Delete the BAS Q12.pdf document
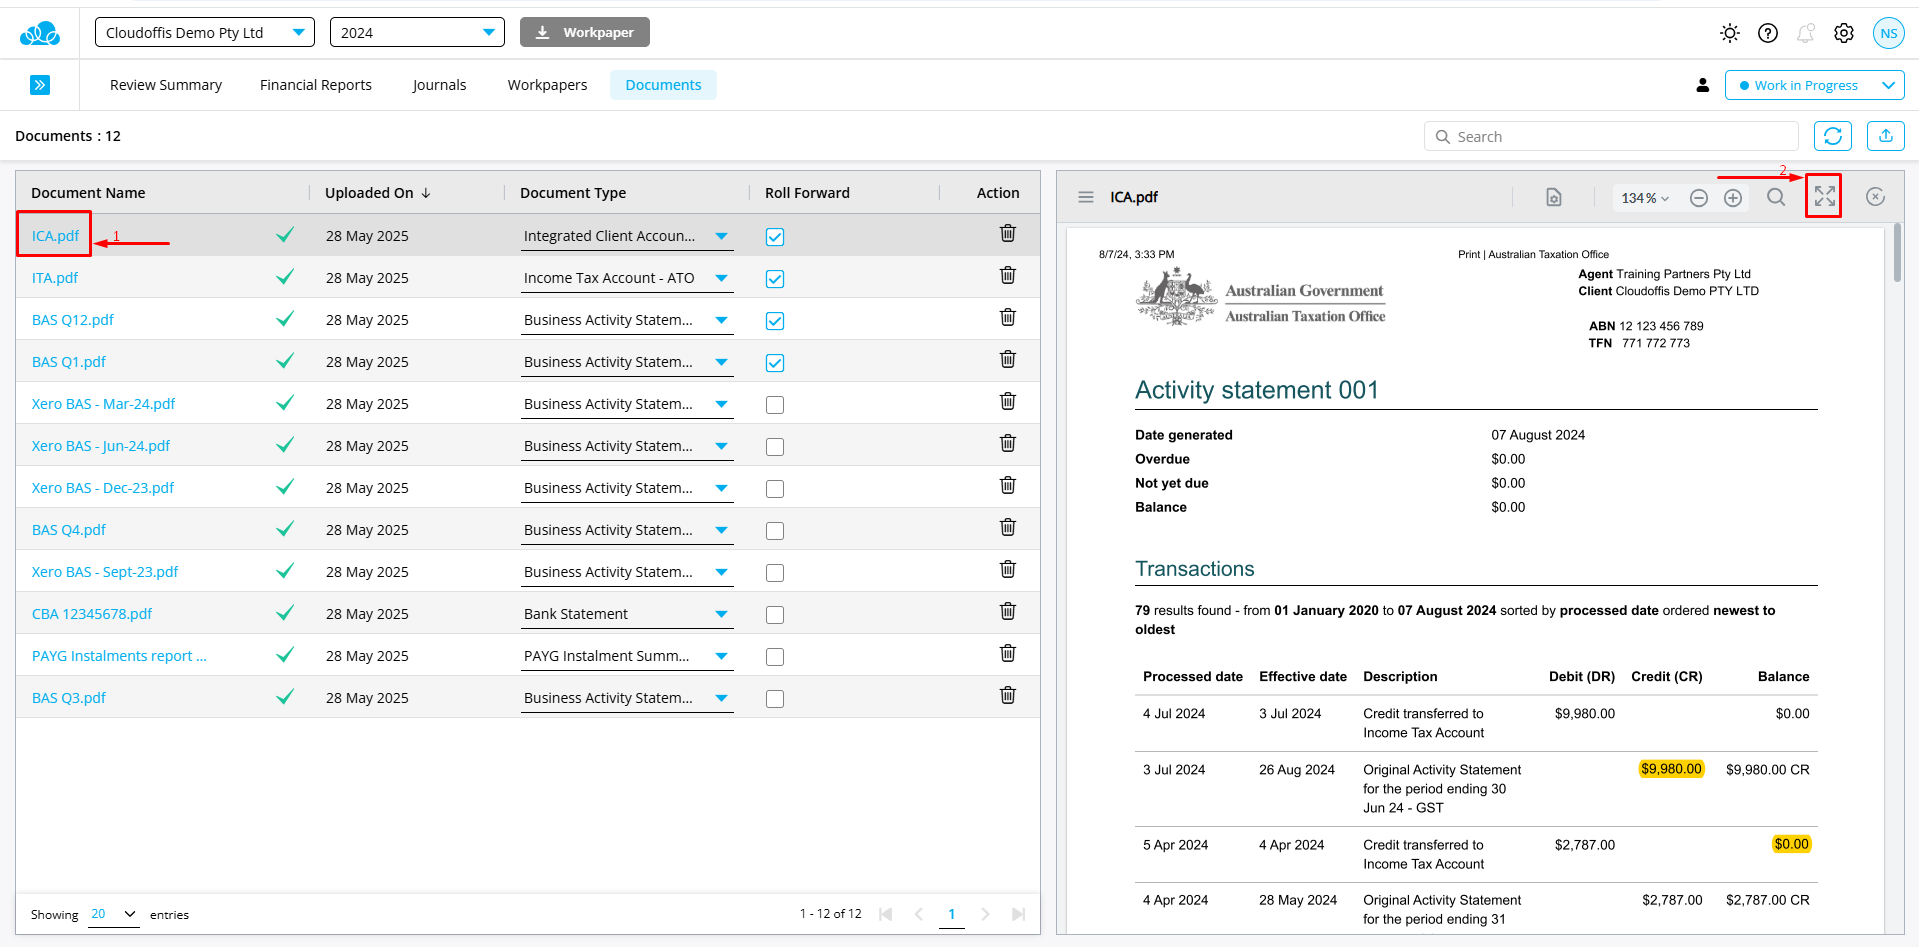This screenshot has height=947, width=1919. [x=1008, y=317]
